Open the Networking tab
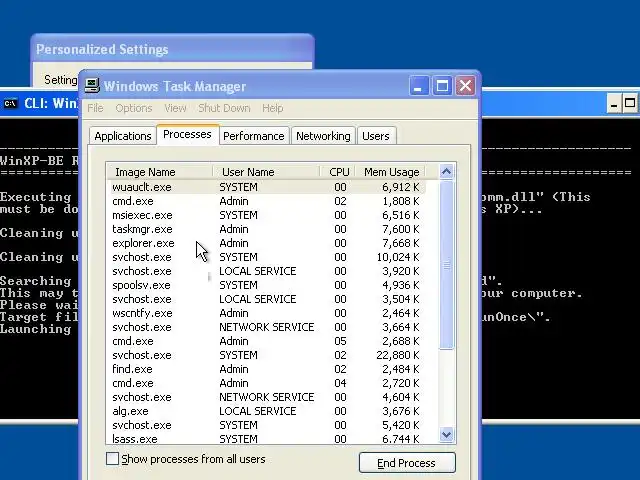Image resolution: width=640 pixels, height=480 pixels. [x=323, y=136]
